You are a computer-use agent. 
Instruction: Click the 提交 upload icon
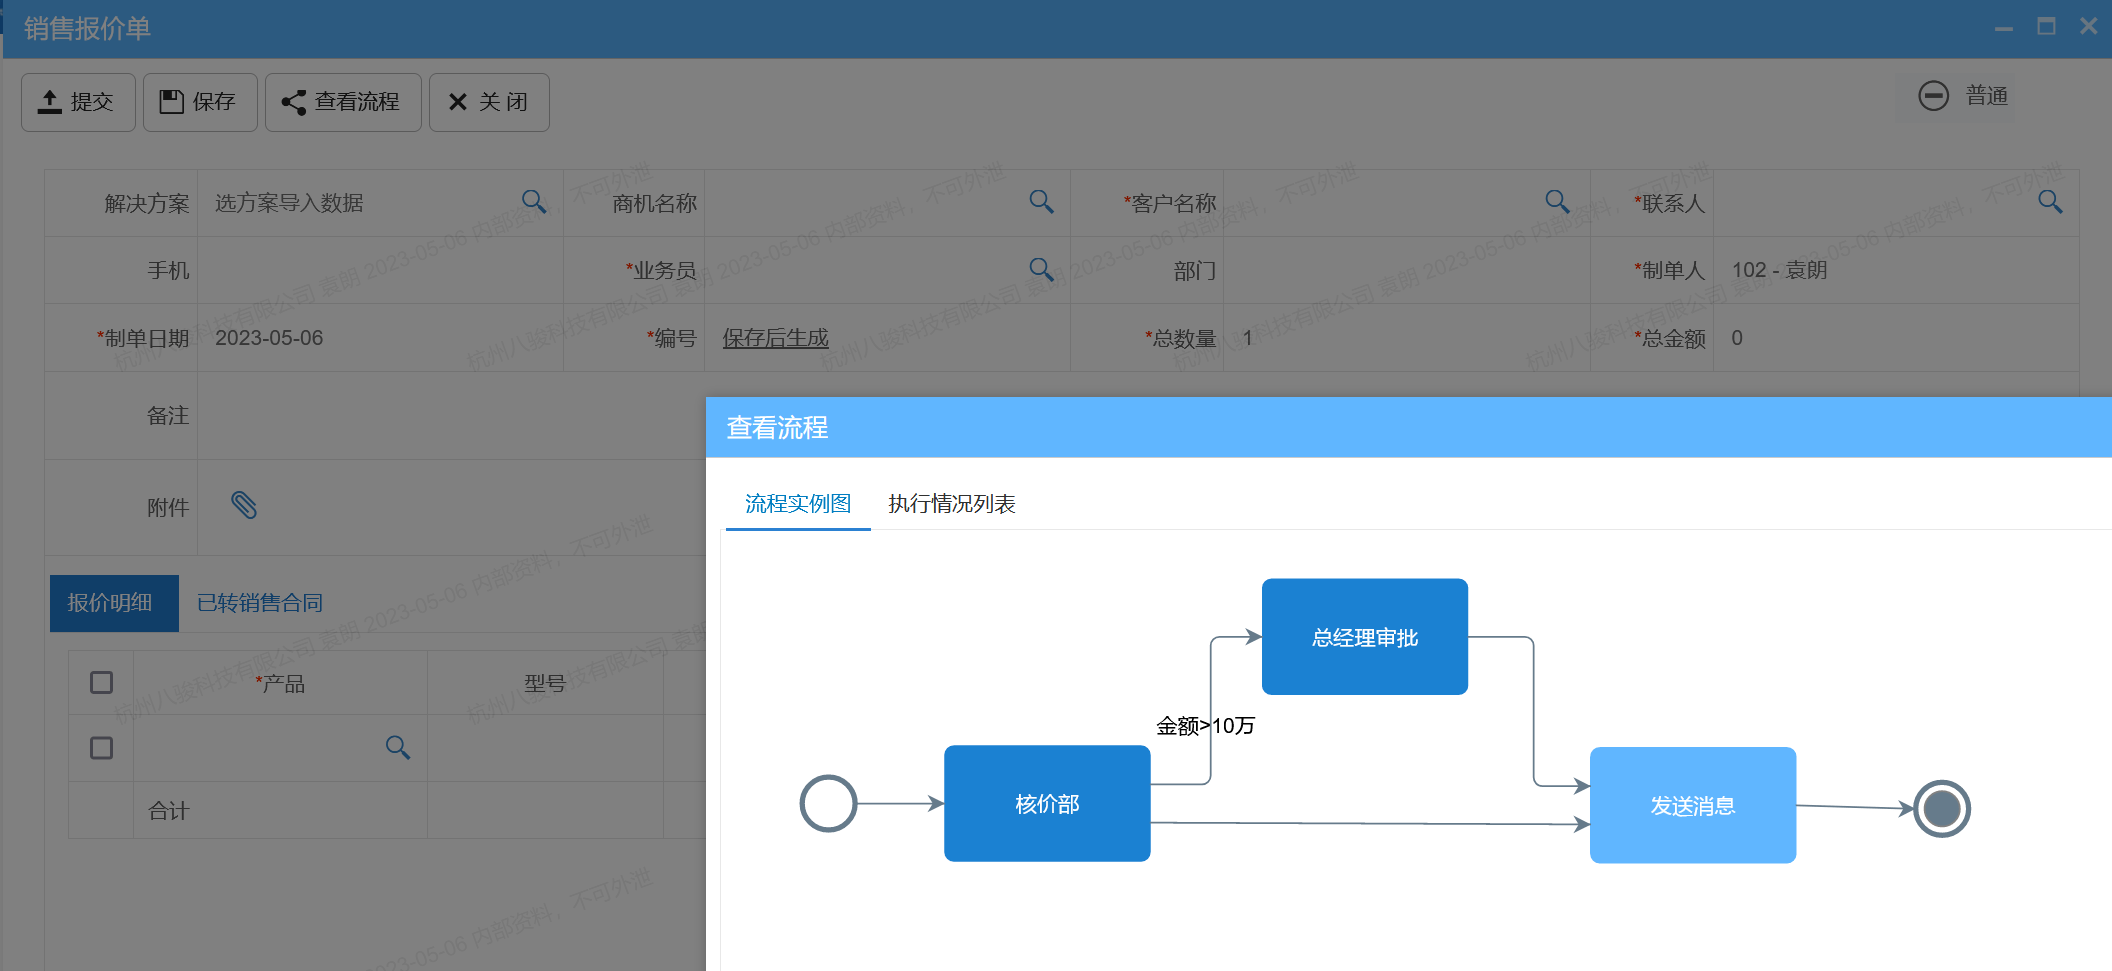pos(50,101)
